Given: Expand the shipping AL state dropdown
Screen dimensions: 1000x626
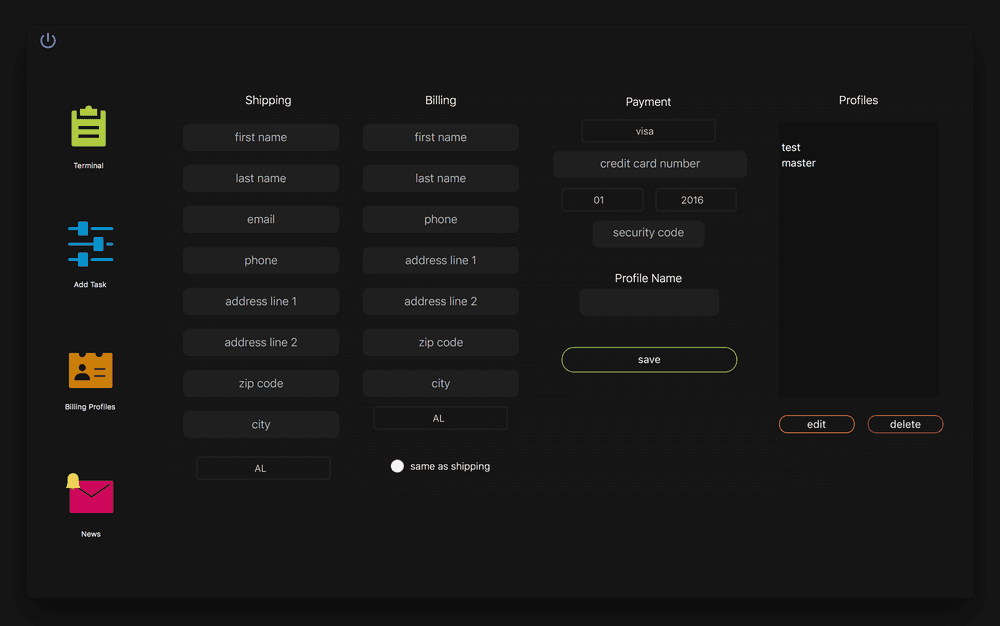Looking at the screenshot, I should click(262, 467).
